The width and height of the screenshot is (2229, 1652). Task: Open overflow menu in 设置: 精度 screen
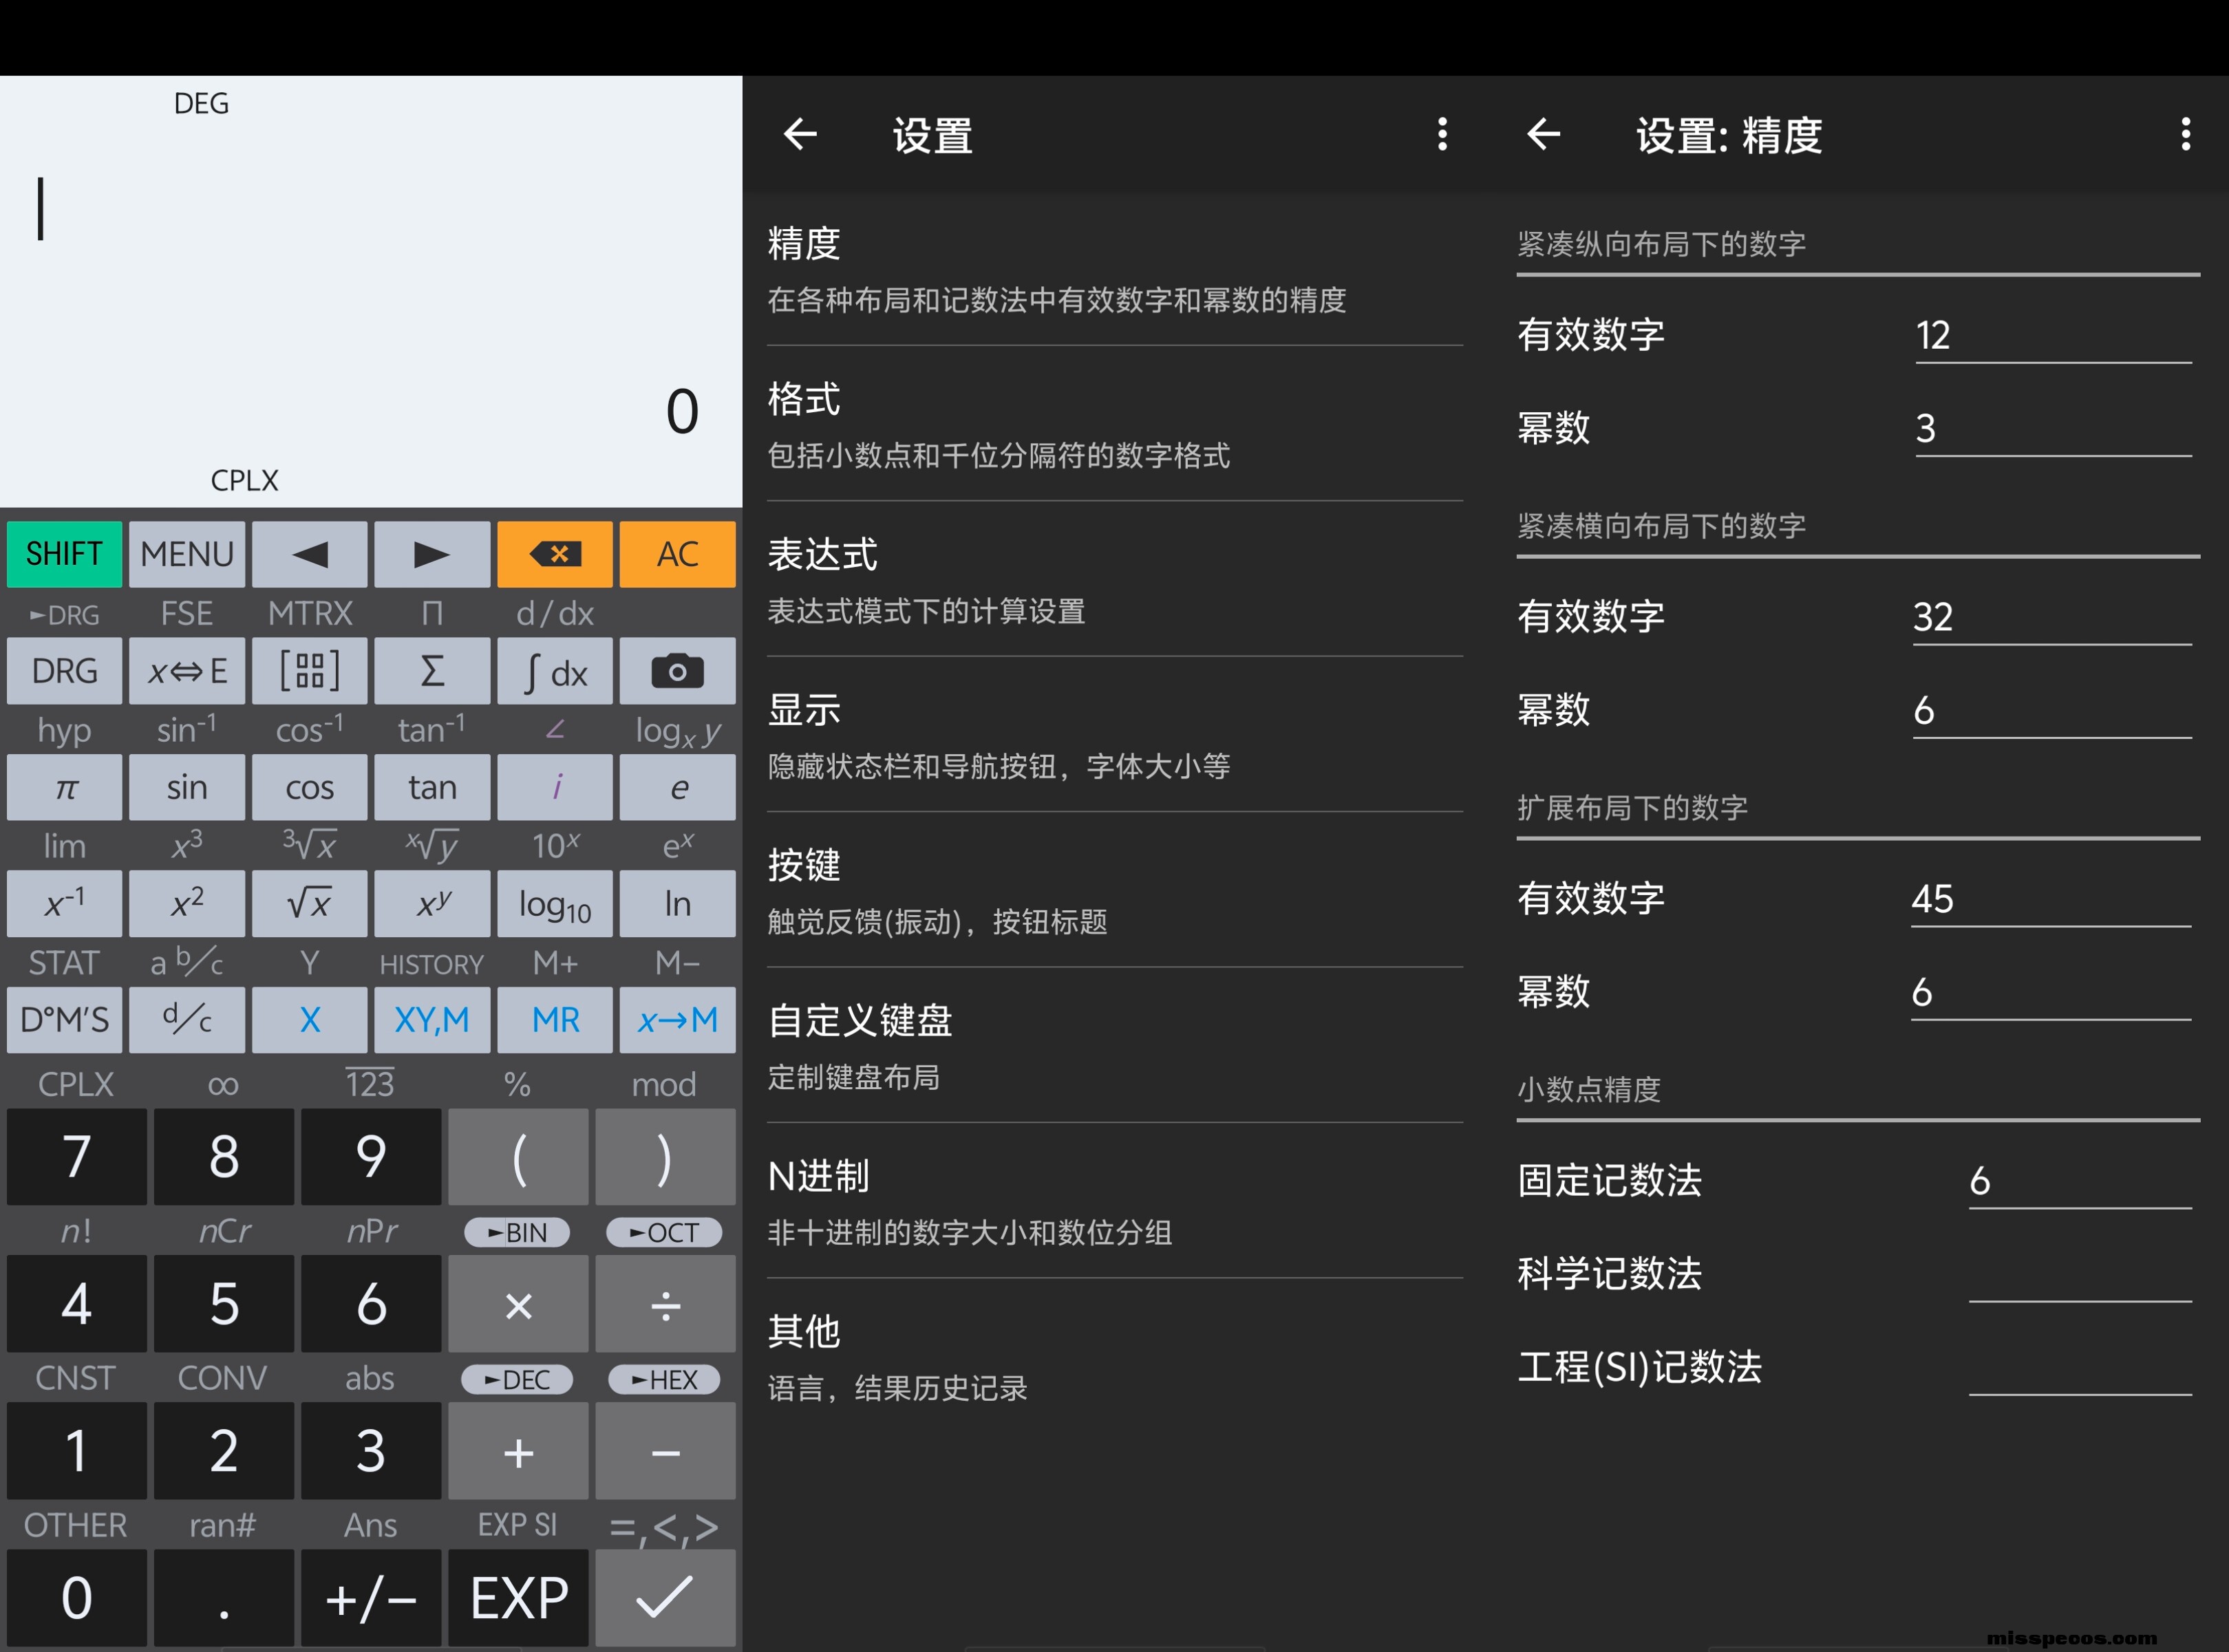[x=2185, y=134]
